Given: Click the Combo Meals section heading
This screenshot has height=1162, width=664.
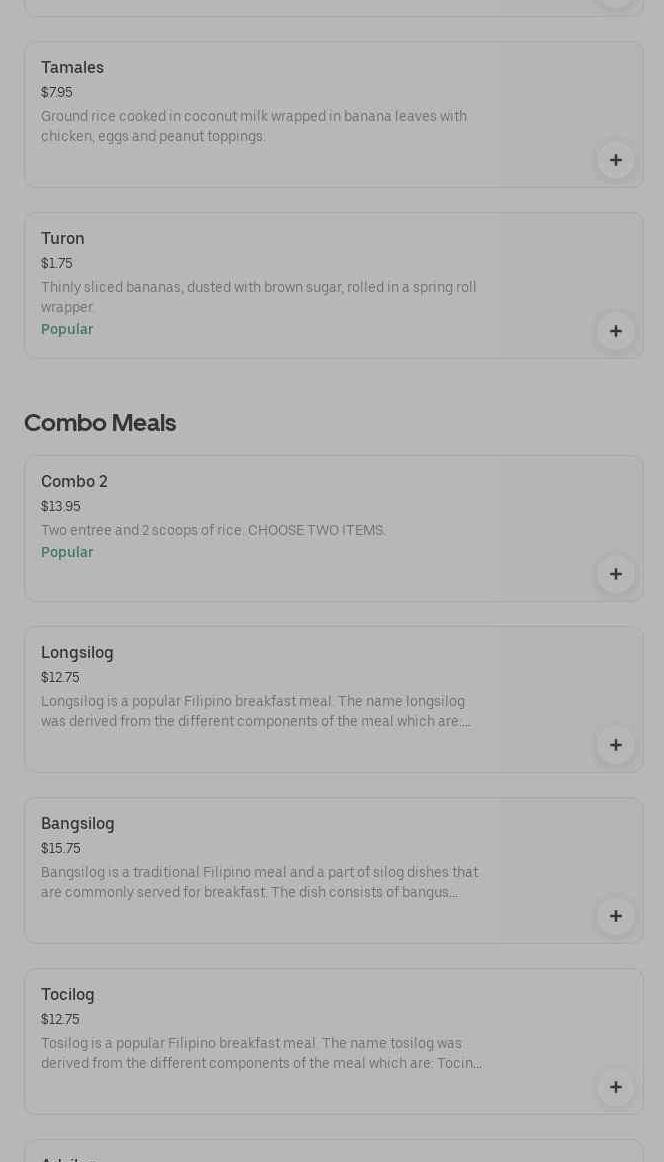Looking at the screenshot, I should [x=100, y=423].
